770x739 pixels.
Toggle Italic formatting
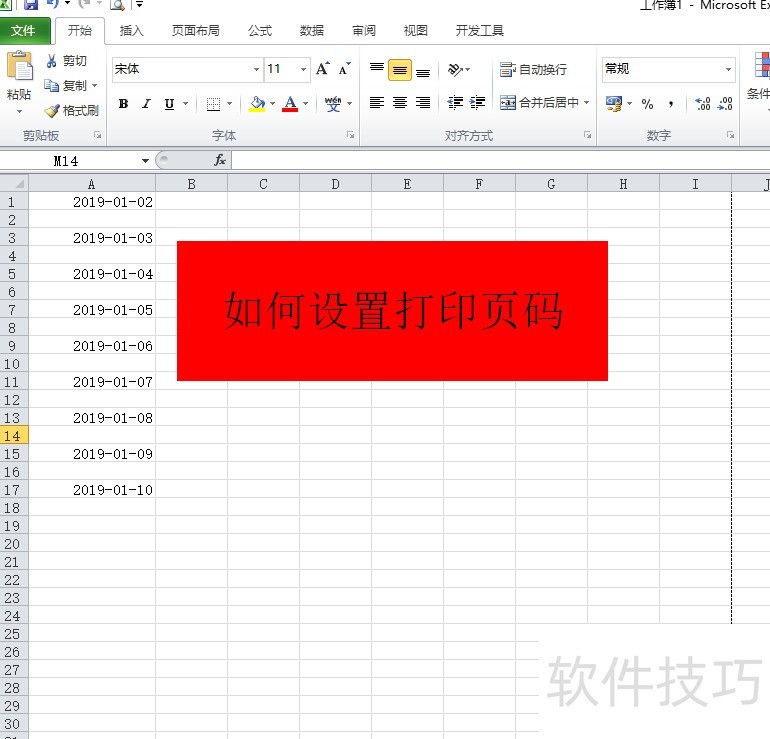click(x=146, y=104)
